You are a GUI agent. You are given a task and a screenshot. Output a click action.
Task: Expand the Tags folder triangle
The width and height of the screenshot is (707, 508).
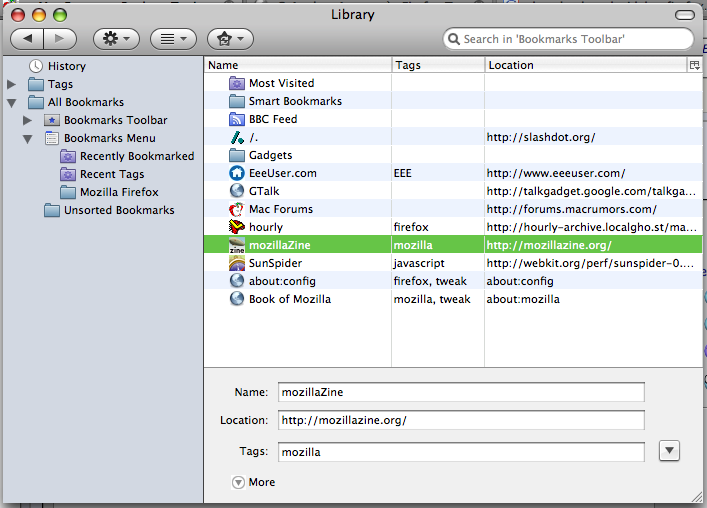pyautogui.click(x=12, y=84)
